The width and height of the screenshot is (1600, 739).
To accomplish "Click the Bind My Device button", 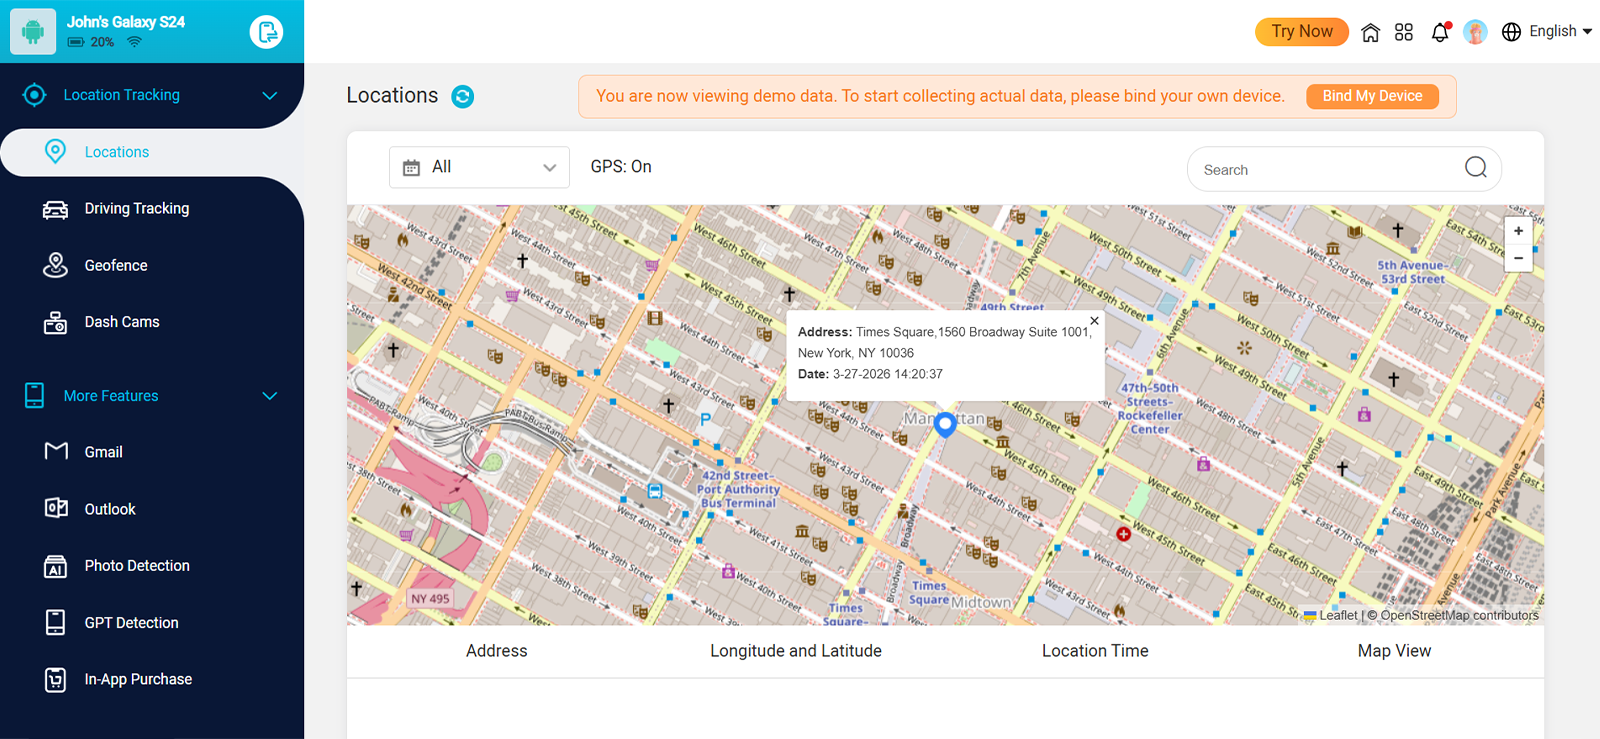I will (1372, 96).
